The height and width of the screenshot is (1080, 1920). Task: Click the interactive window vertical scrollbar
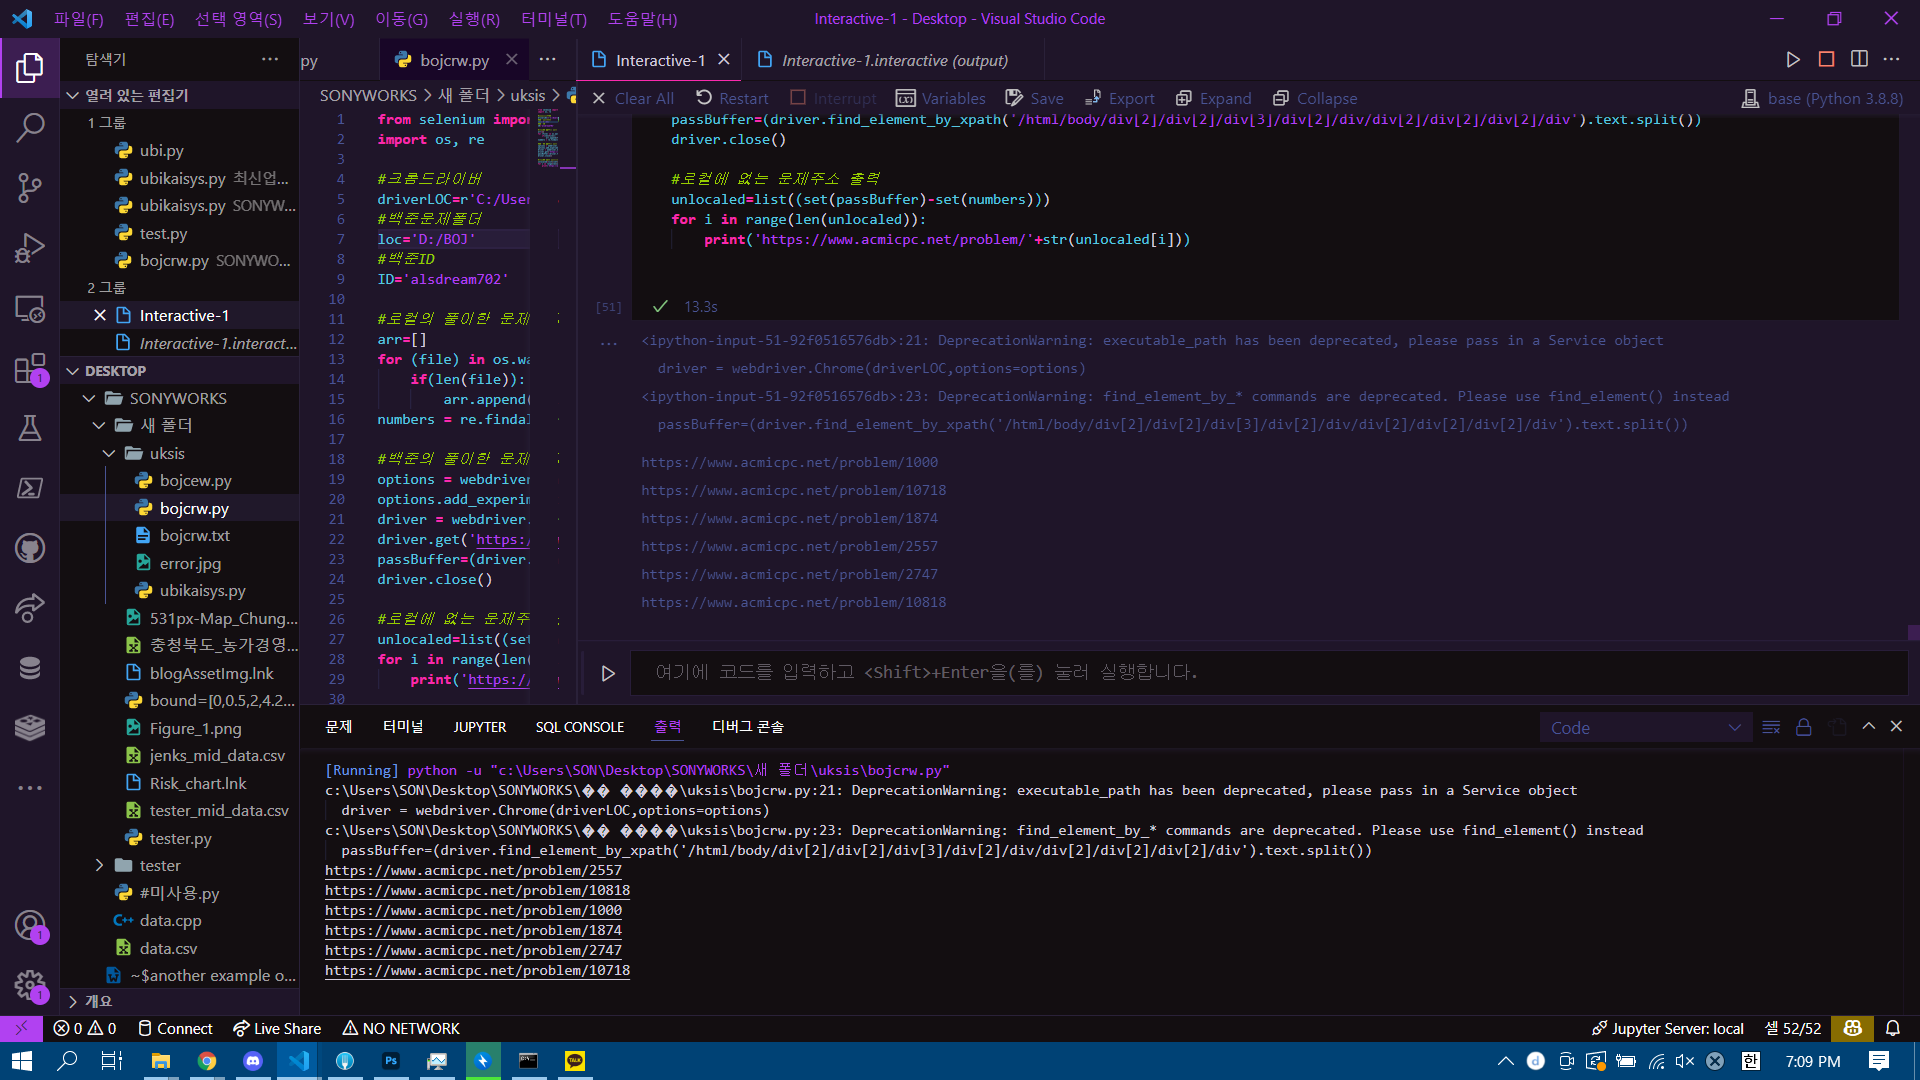[1913, 631]
